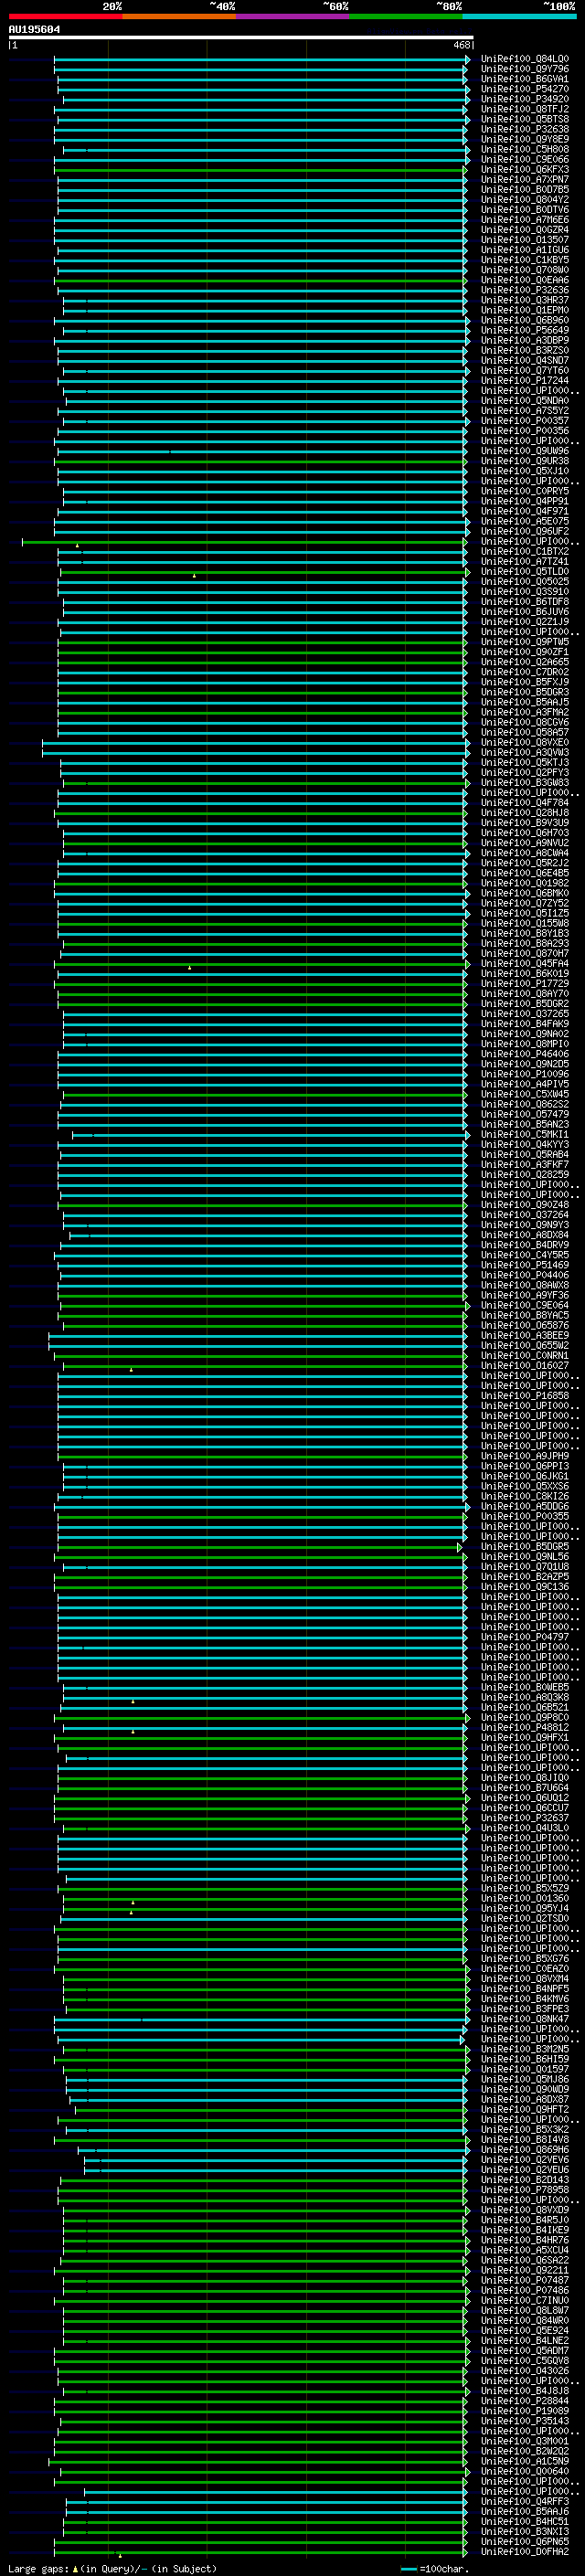Select the query name AU195604
This screenshot has width=585, height=2576.
[x=34, y=29]
